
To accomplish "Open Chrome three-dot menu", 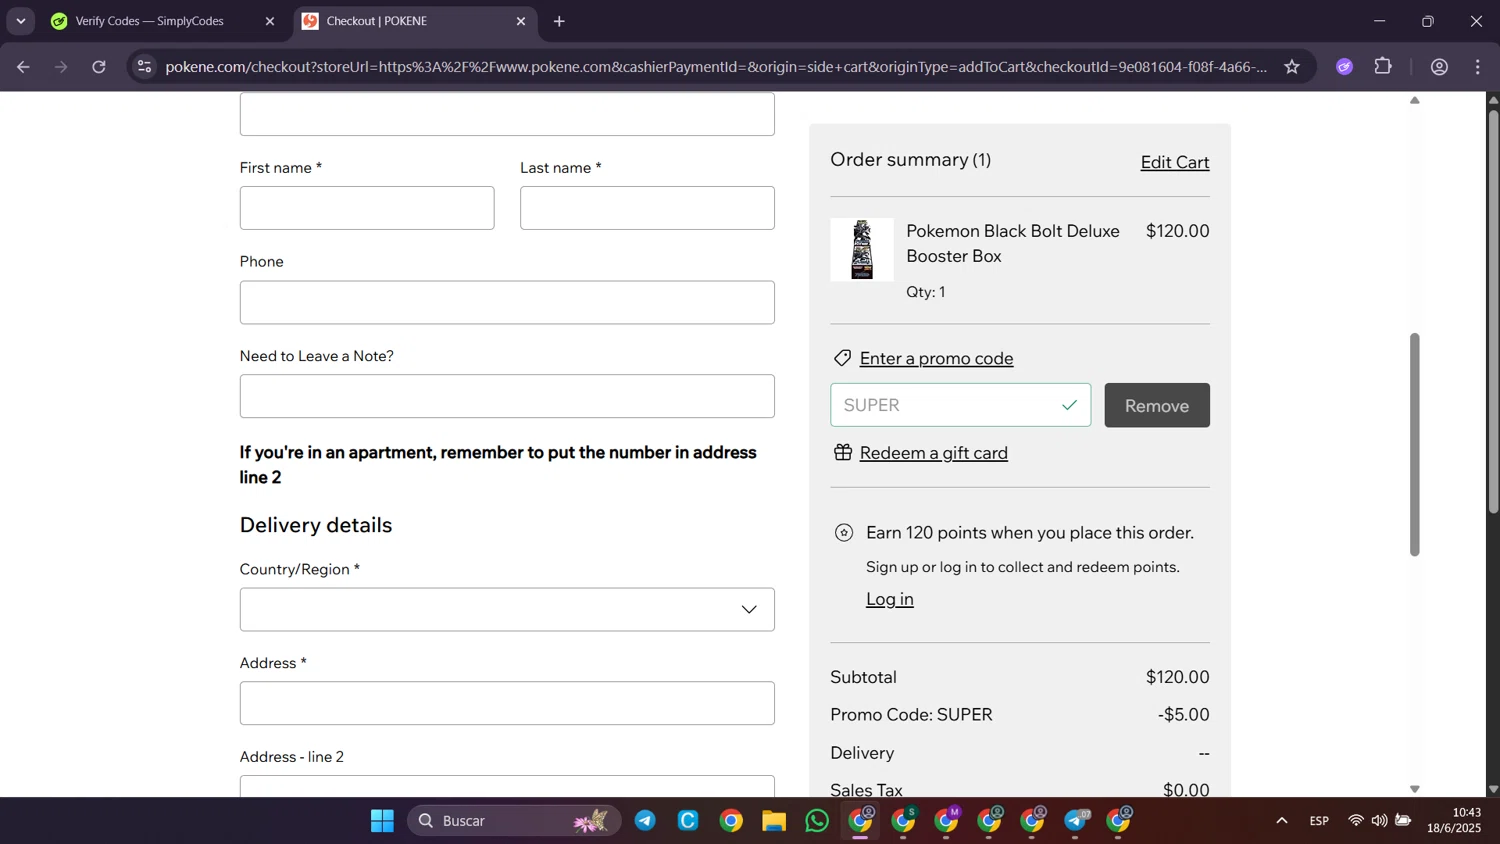I will coord(1478,67).
